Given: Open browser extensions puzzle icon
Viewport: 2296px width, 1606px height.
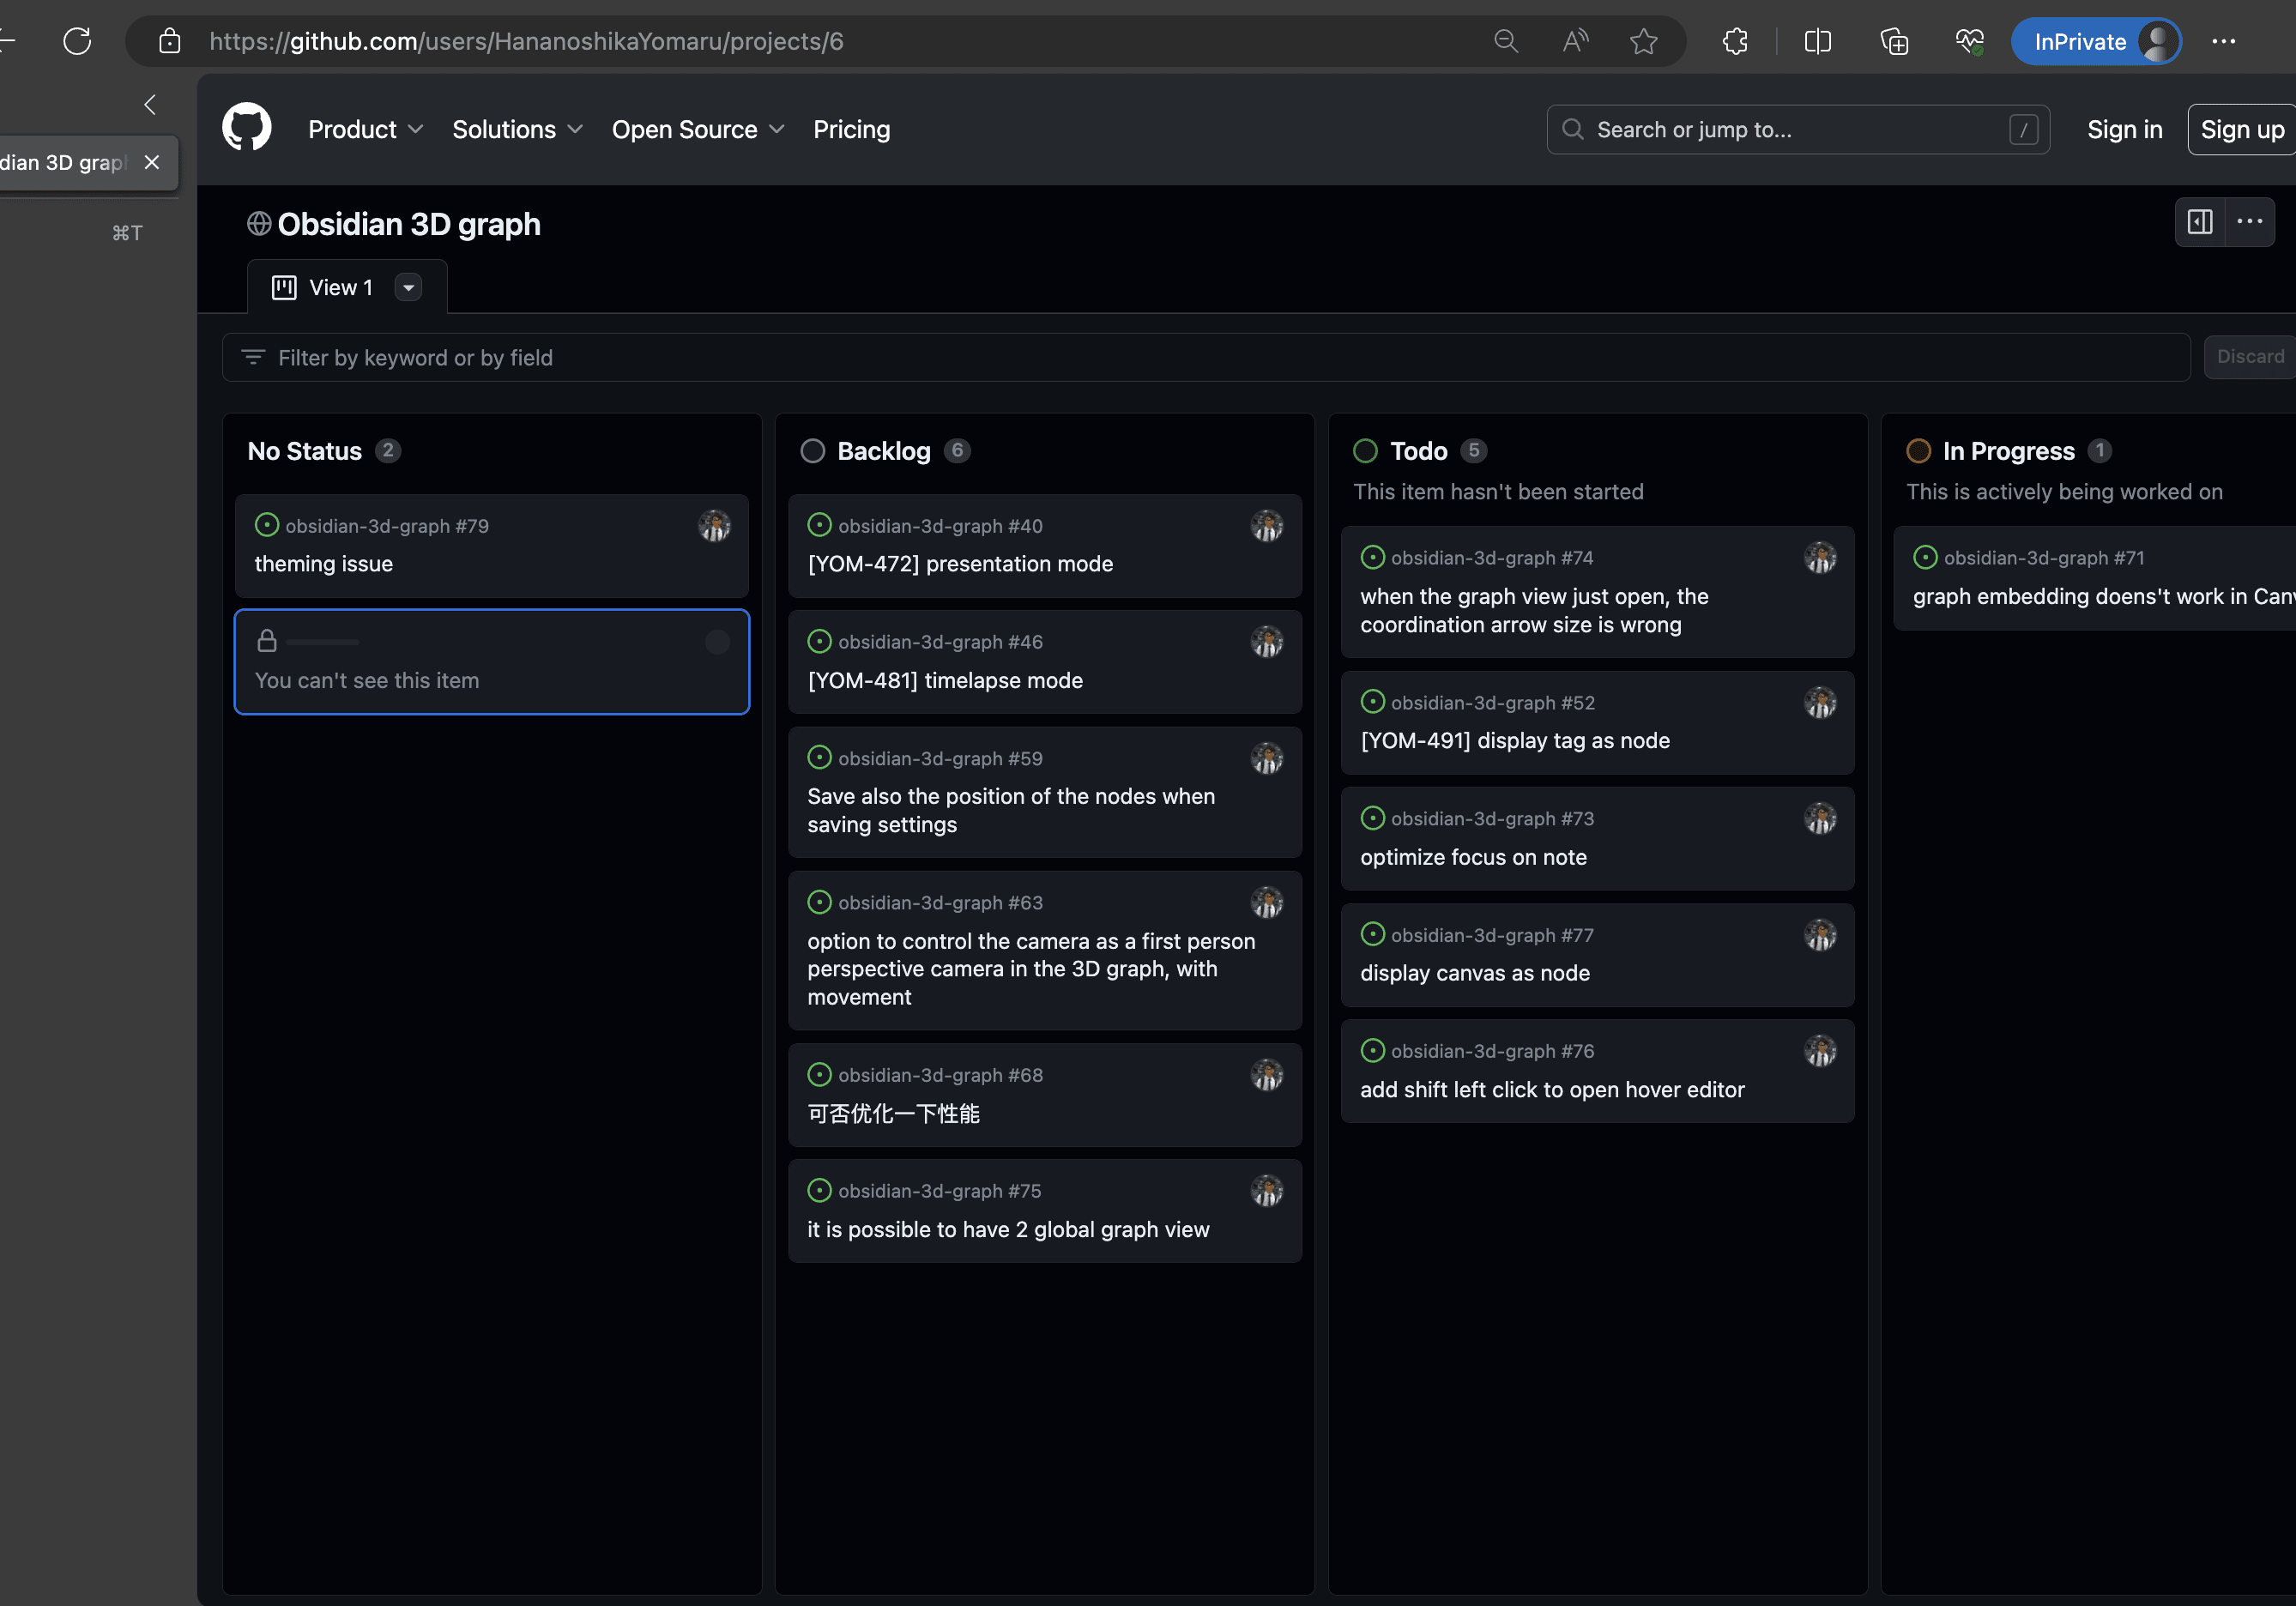Looking at the screenshot, I should 1735,41.
